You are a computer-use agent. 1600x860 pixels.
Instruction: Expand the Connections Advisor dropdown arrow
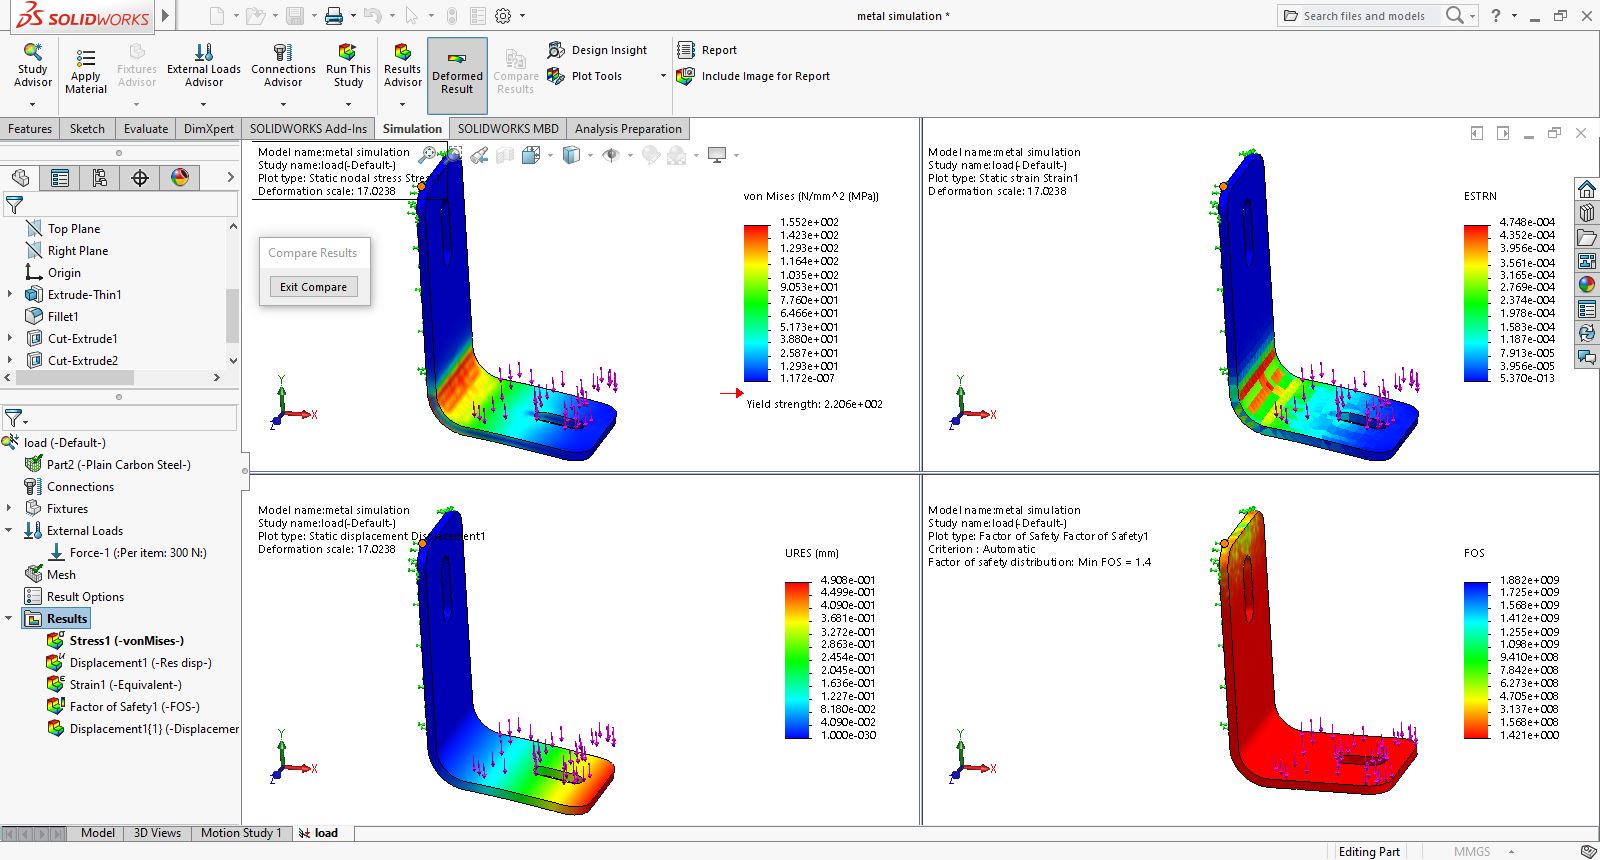tap(283, 104)
